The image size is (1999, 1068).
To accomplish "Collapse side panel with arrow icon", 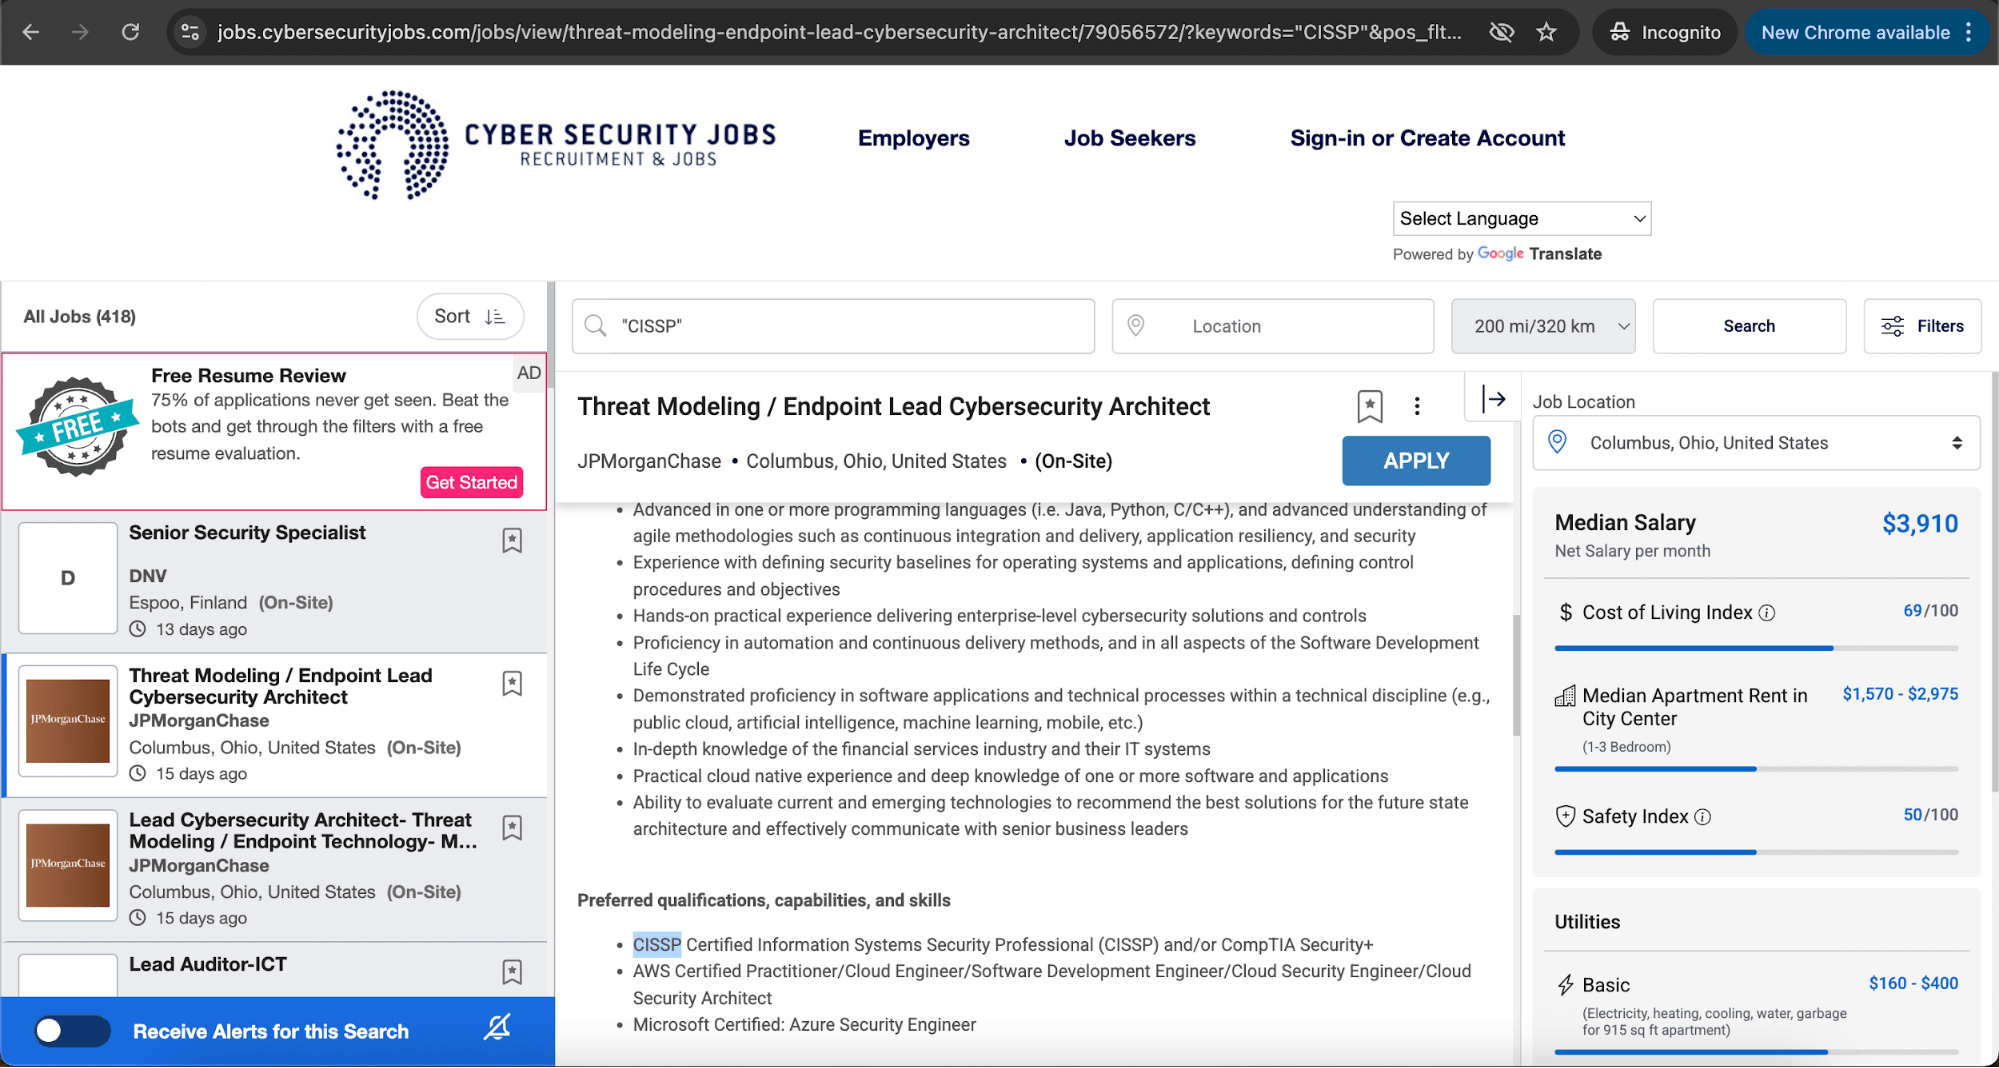I will click(x=1493, y=399).
